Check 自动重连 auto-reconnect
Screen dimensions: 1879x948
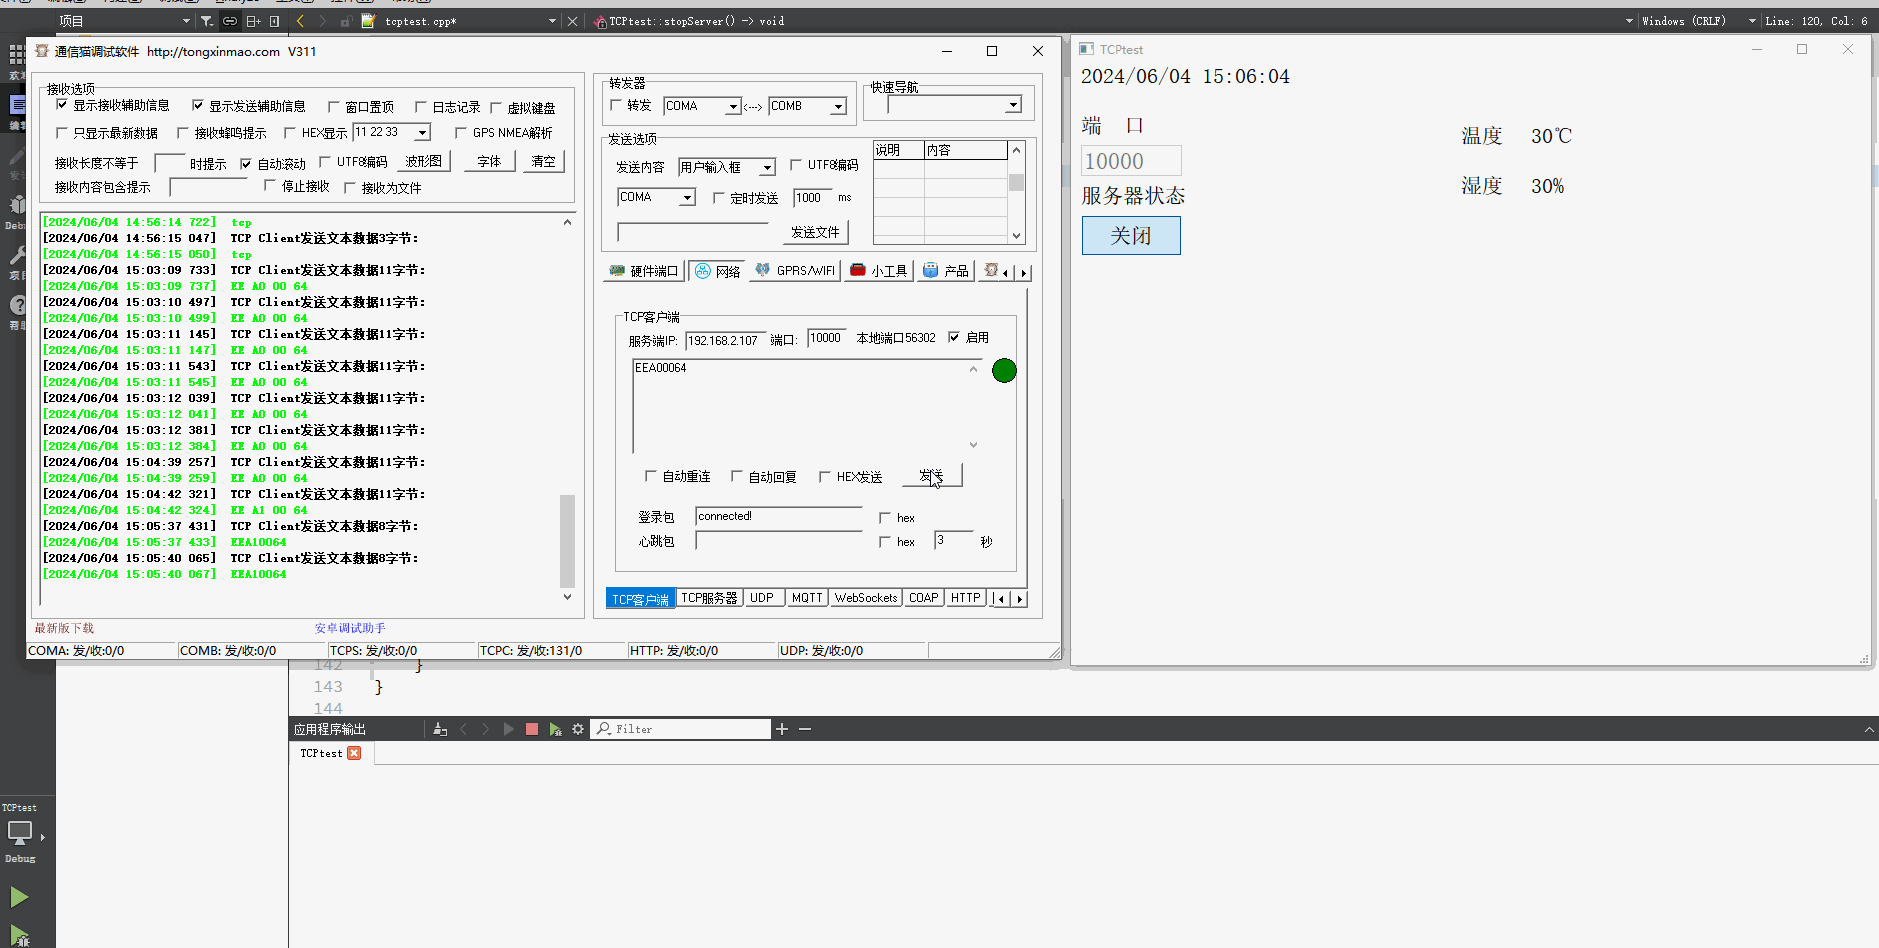pyautogui.click(x=651, y=476)
